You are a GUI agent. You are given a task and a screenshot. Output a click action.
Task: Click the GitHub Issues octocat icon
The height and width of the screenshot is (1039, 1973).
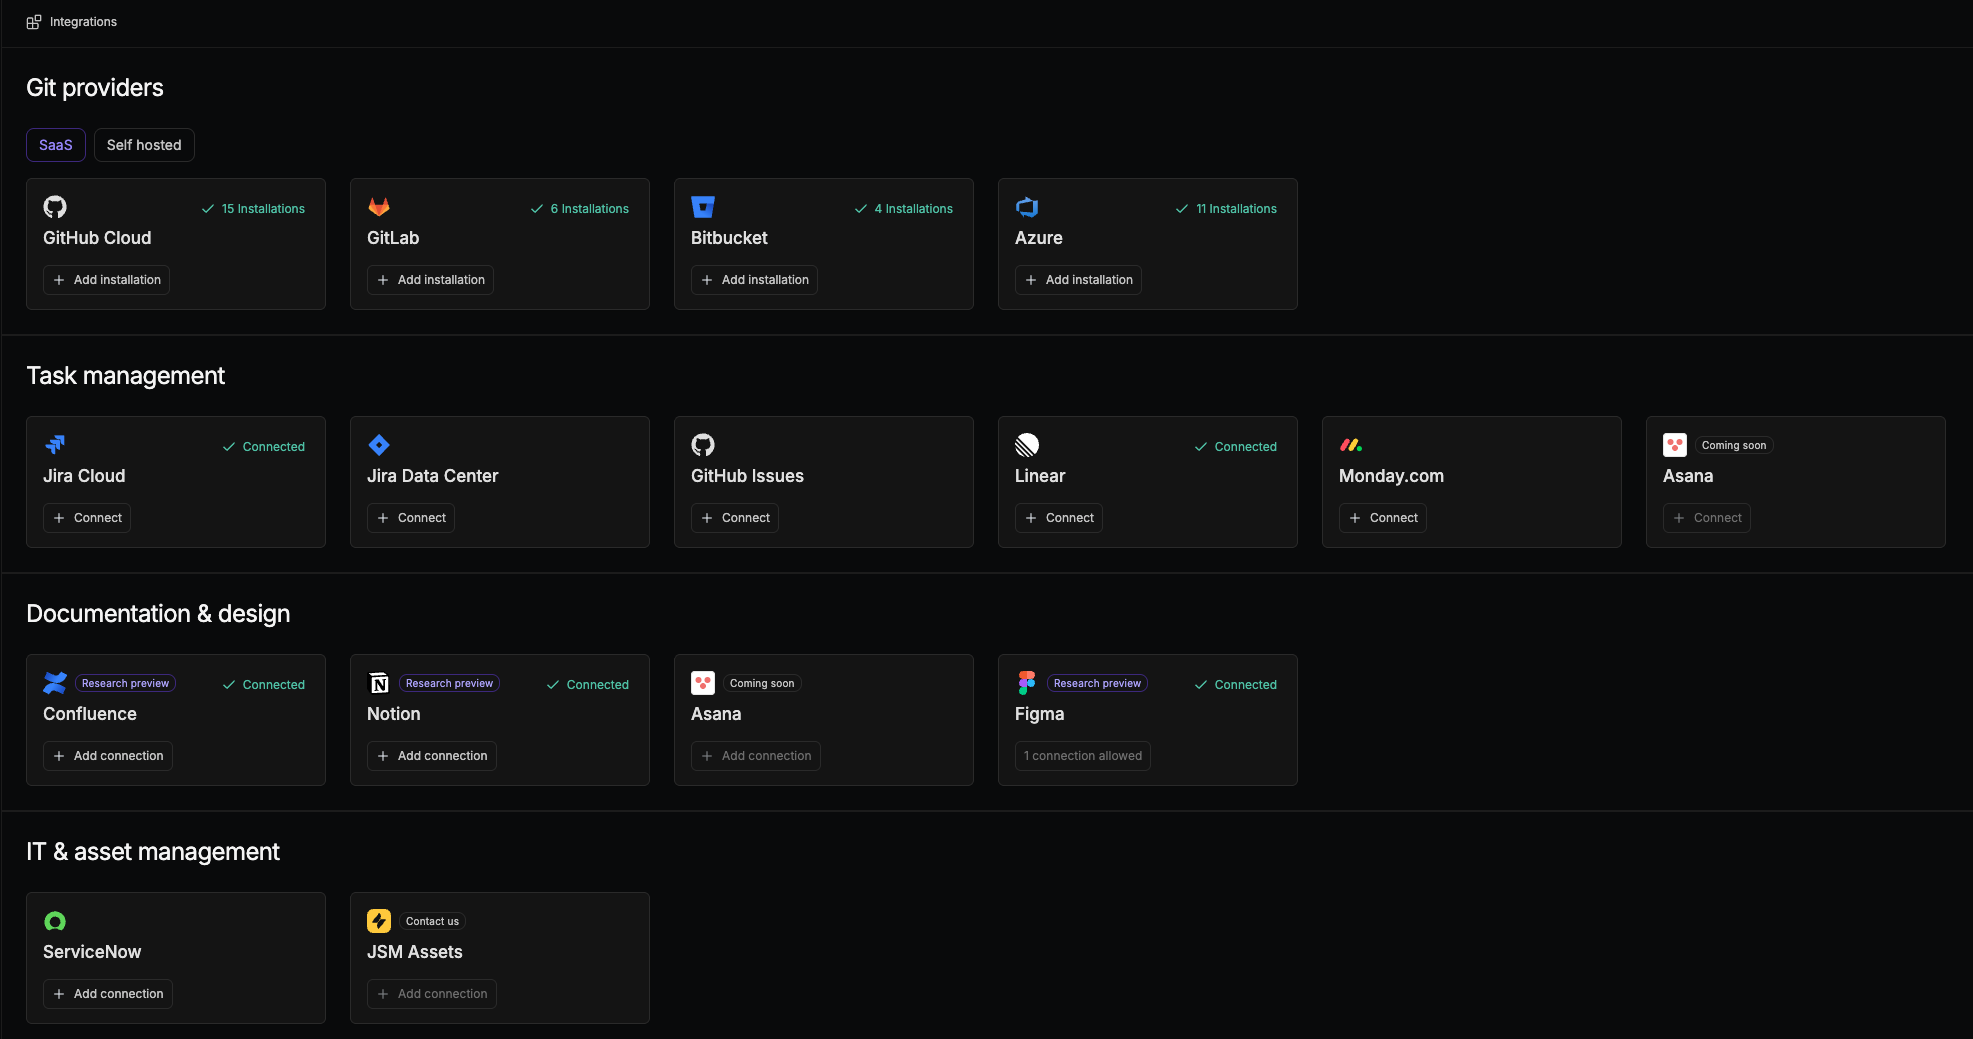pyautogui.click(x=703, y=445)
